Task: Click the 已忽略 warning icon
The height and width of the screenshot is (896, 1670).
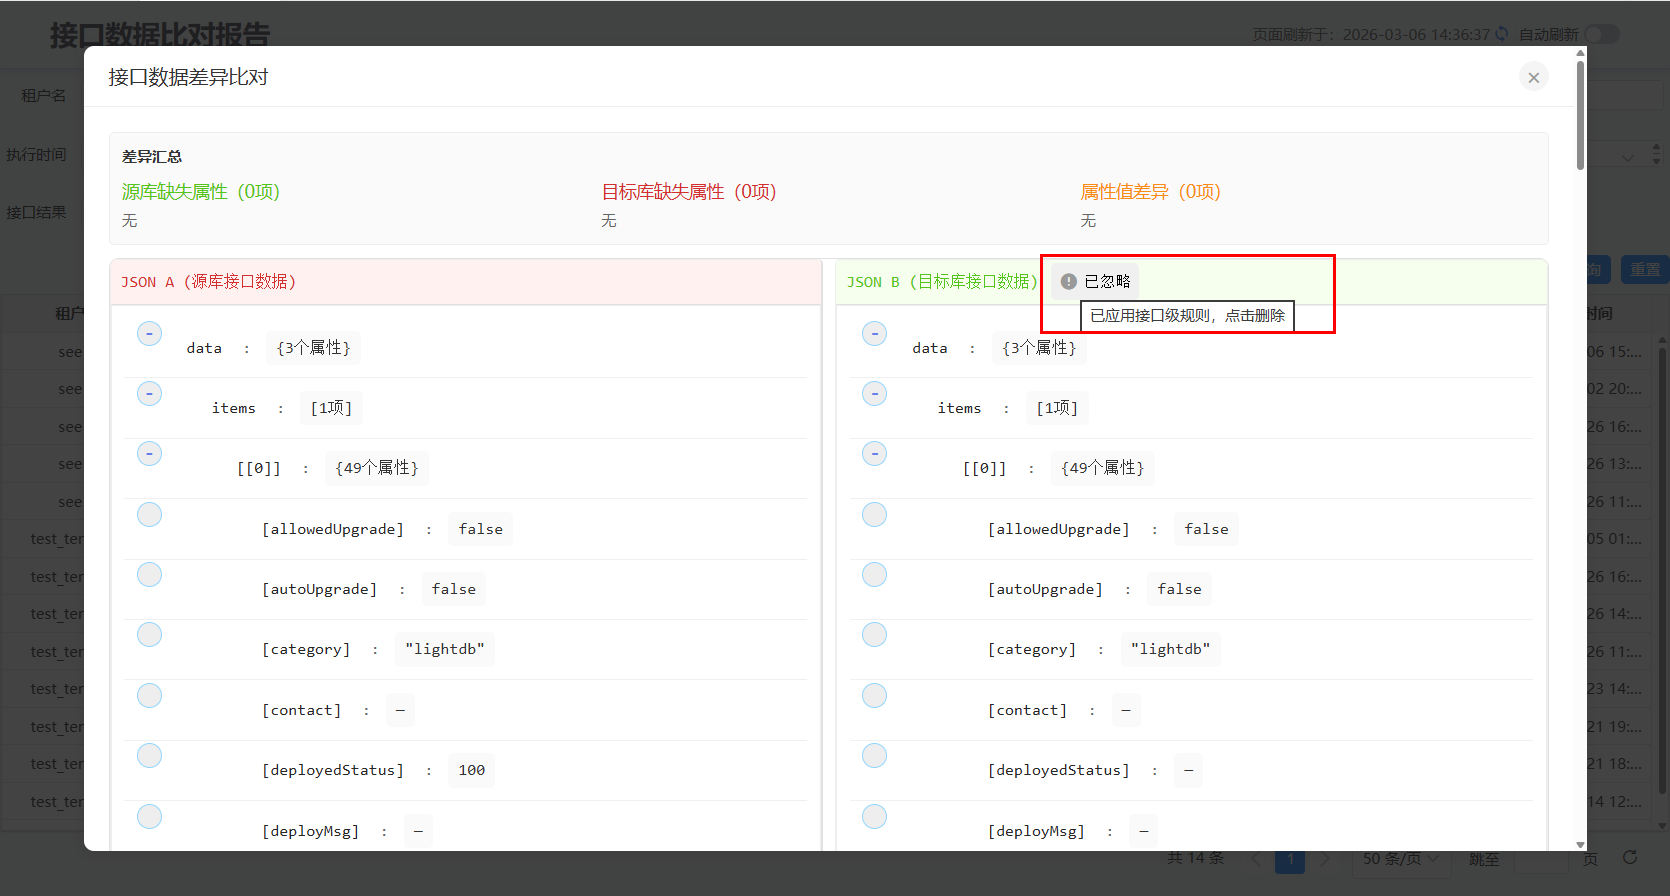Action: point(1069,282)
